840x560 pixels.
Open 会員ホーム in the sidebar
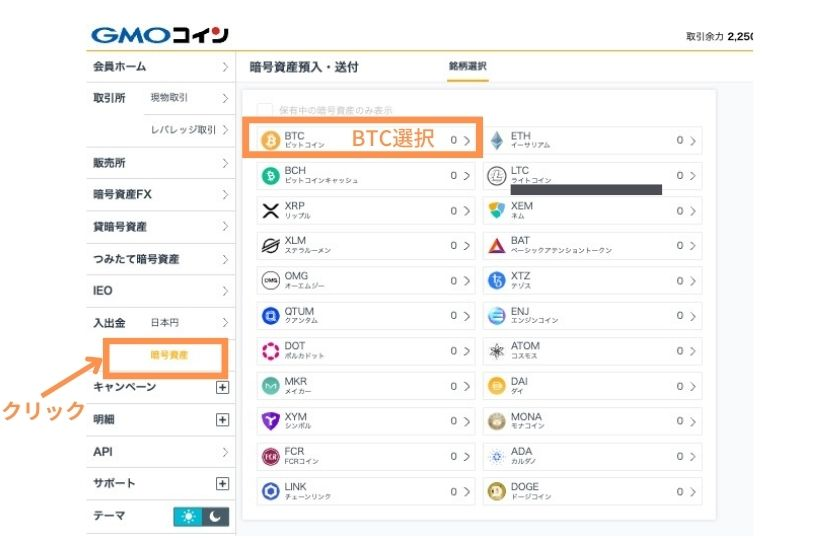click(161, 67)
